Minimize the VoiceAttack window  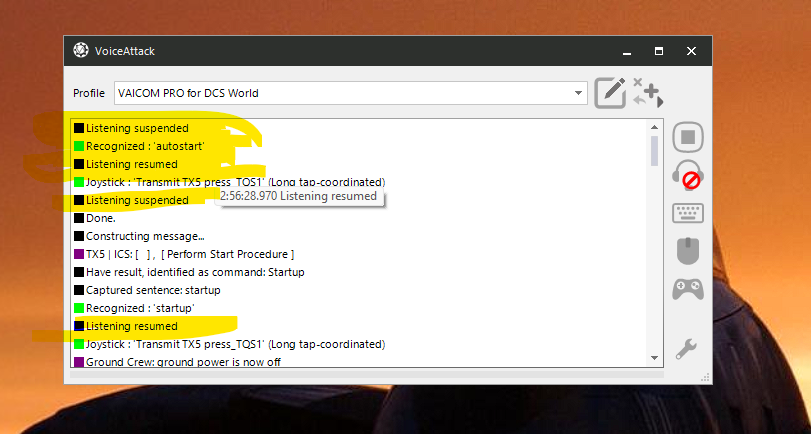tap(627, 51)
